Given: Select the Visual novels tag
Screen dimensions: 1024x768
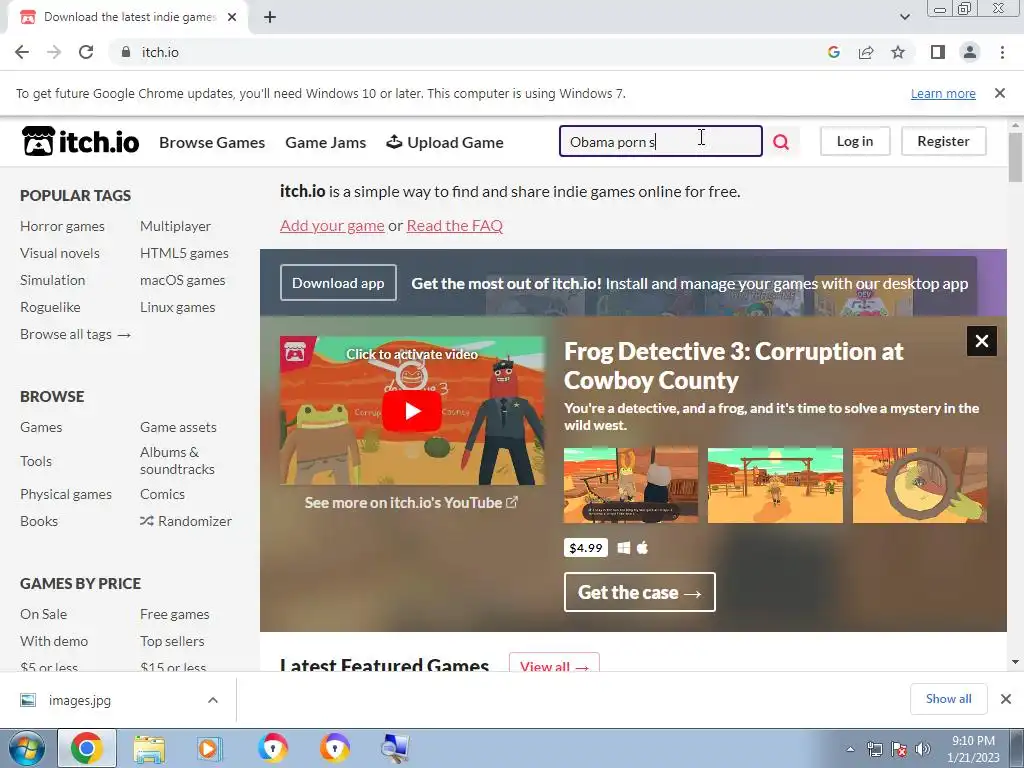Looking at the screenshot, I should click(59, 253).
